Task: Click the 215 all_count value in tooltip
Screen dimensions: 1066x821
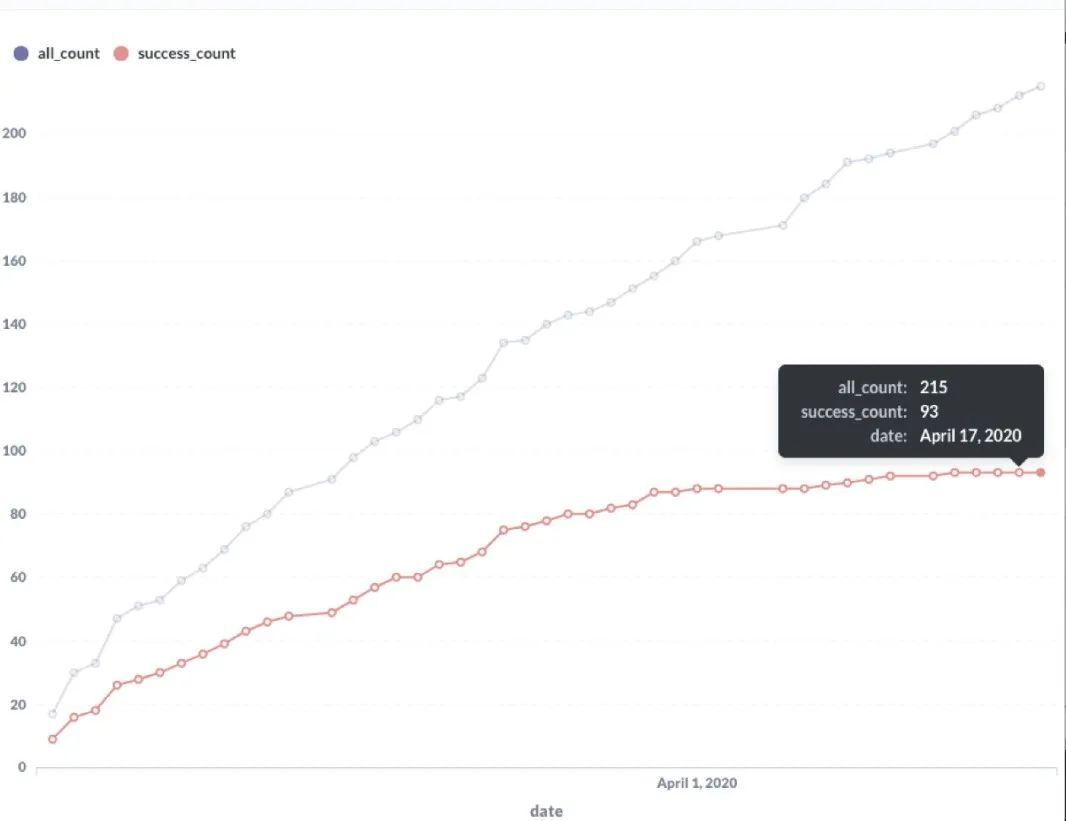Action: 933,387
